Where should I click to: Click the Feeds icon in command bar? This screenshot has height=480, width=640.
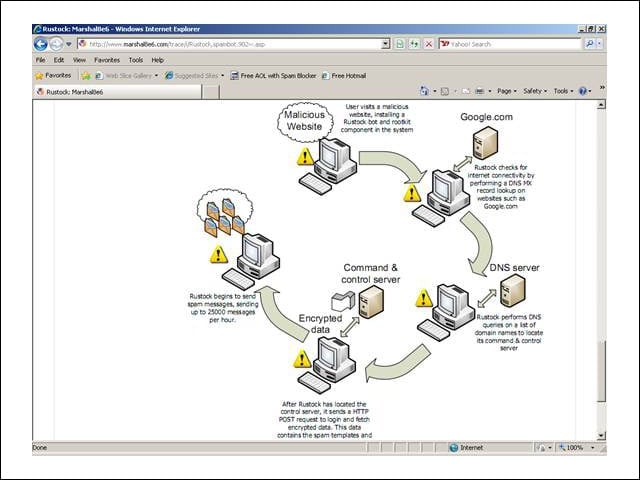point(445,91)
